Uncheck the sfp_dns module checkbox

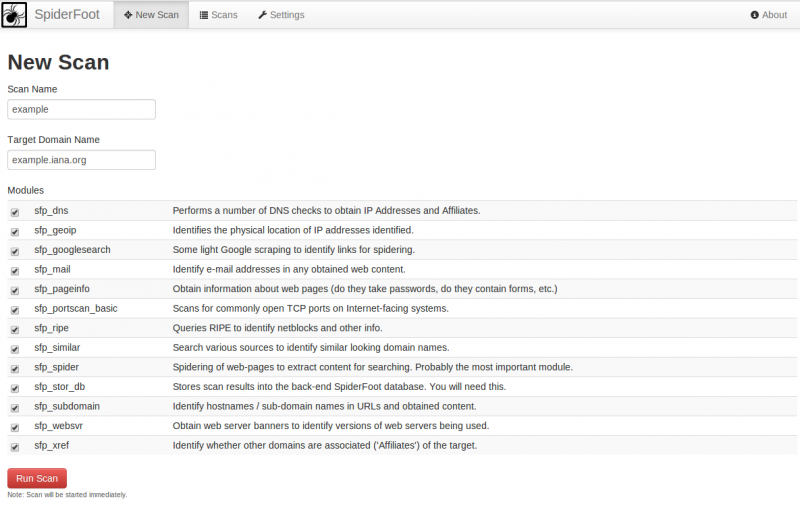[x=14, y=212]
